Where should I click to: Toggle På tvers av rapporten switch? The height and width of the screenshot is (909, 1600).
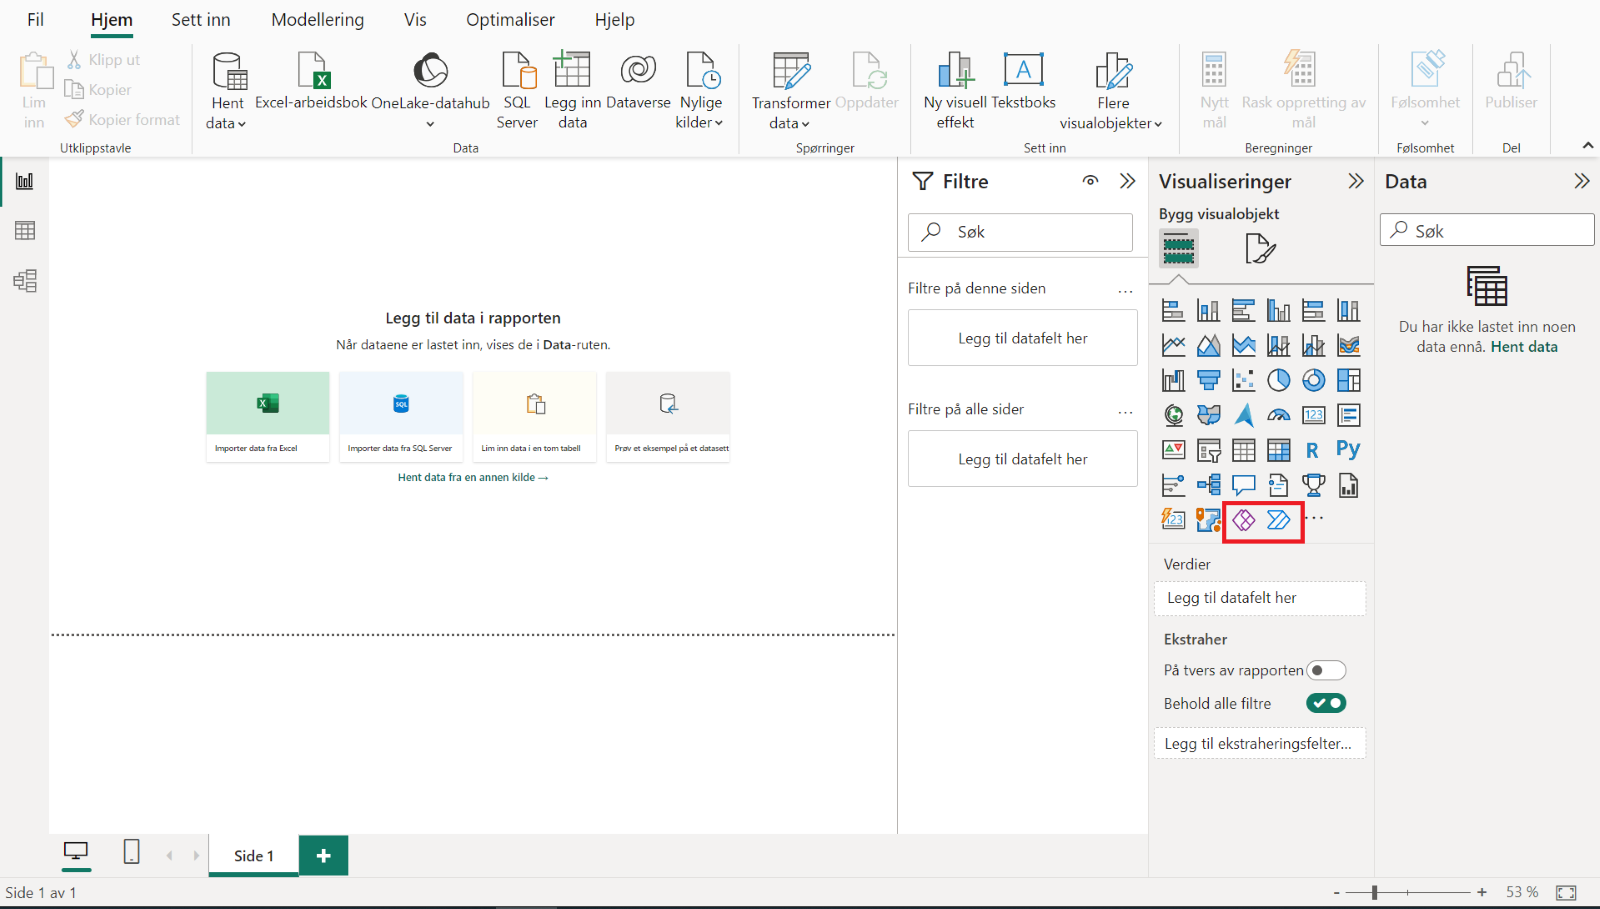tap(1326, 670)
